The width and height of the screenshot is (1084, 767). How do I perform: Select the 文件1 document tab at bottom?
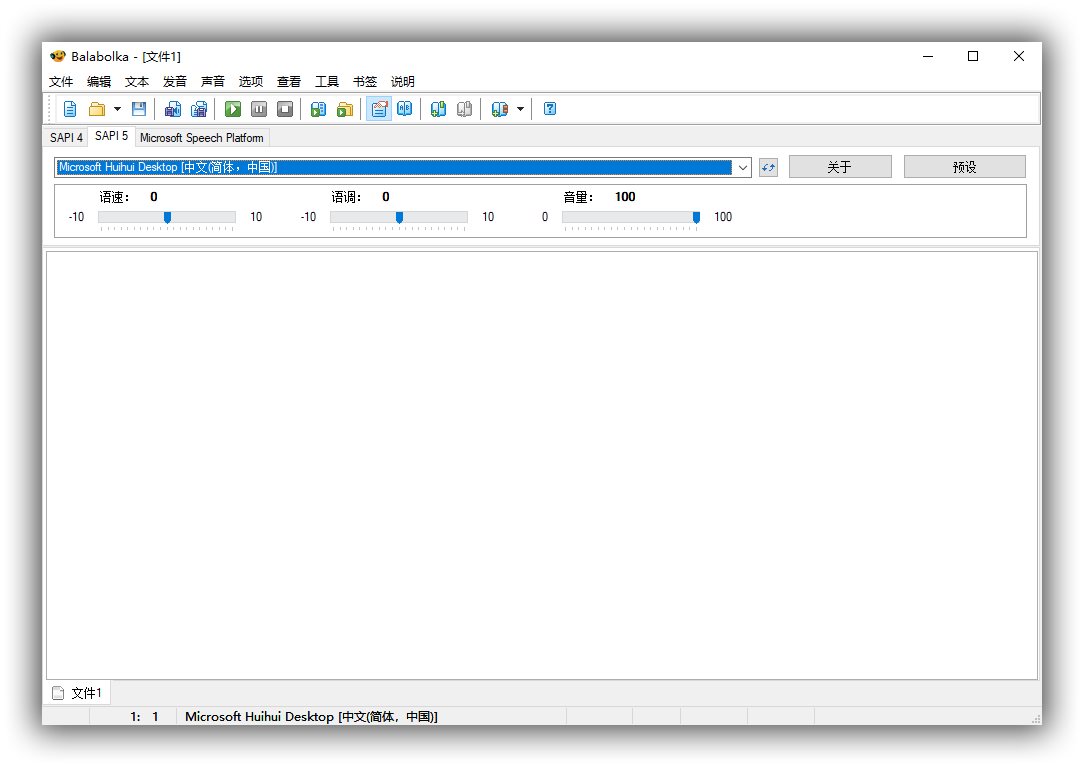(78, 693)
